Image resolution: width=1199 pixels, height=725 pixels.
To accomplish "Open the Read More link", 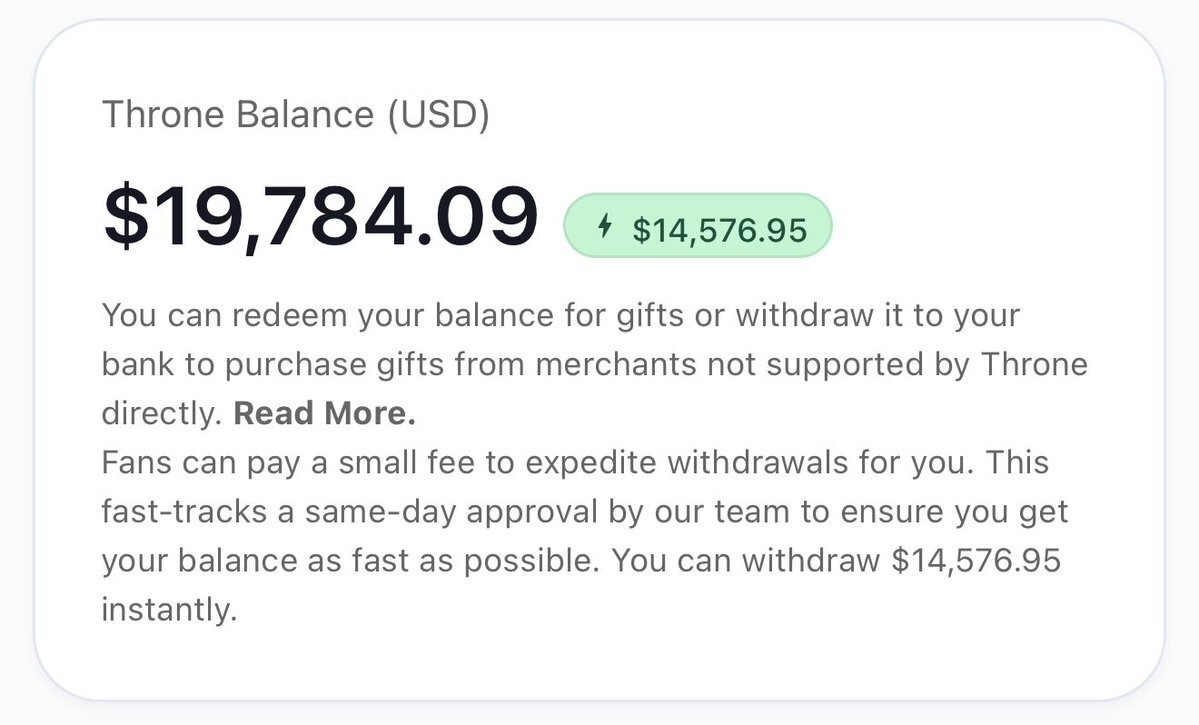I will [x=324, y=413].
